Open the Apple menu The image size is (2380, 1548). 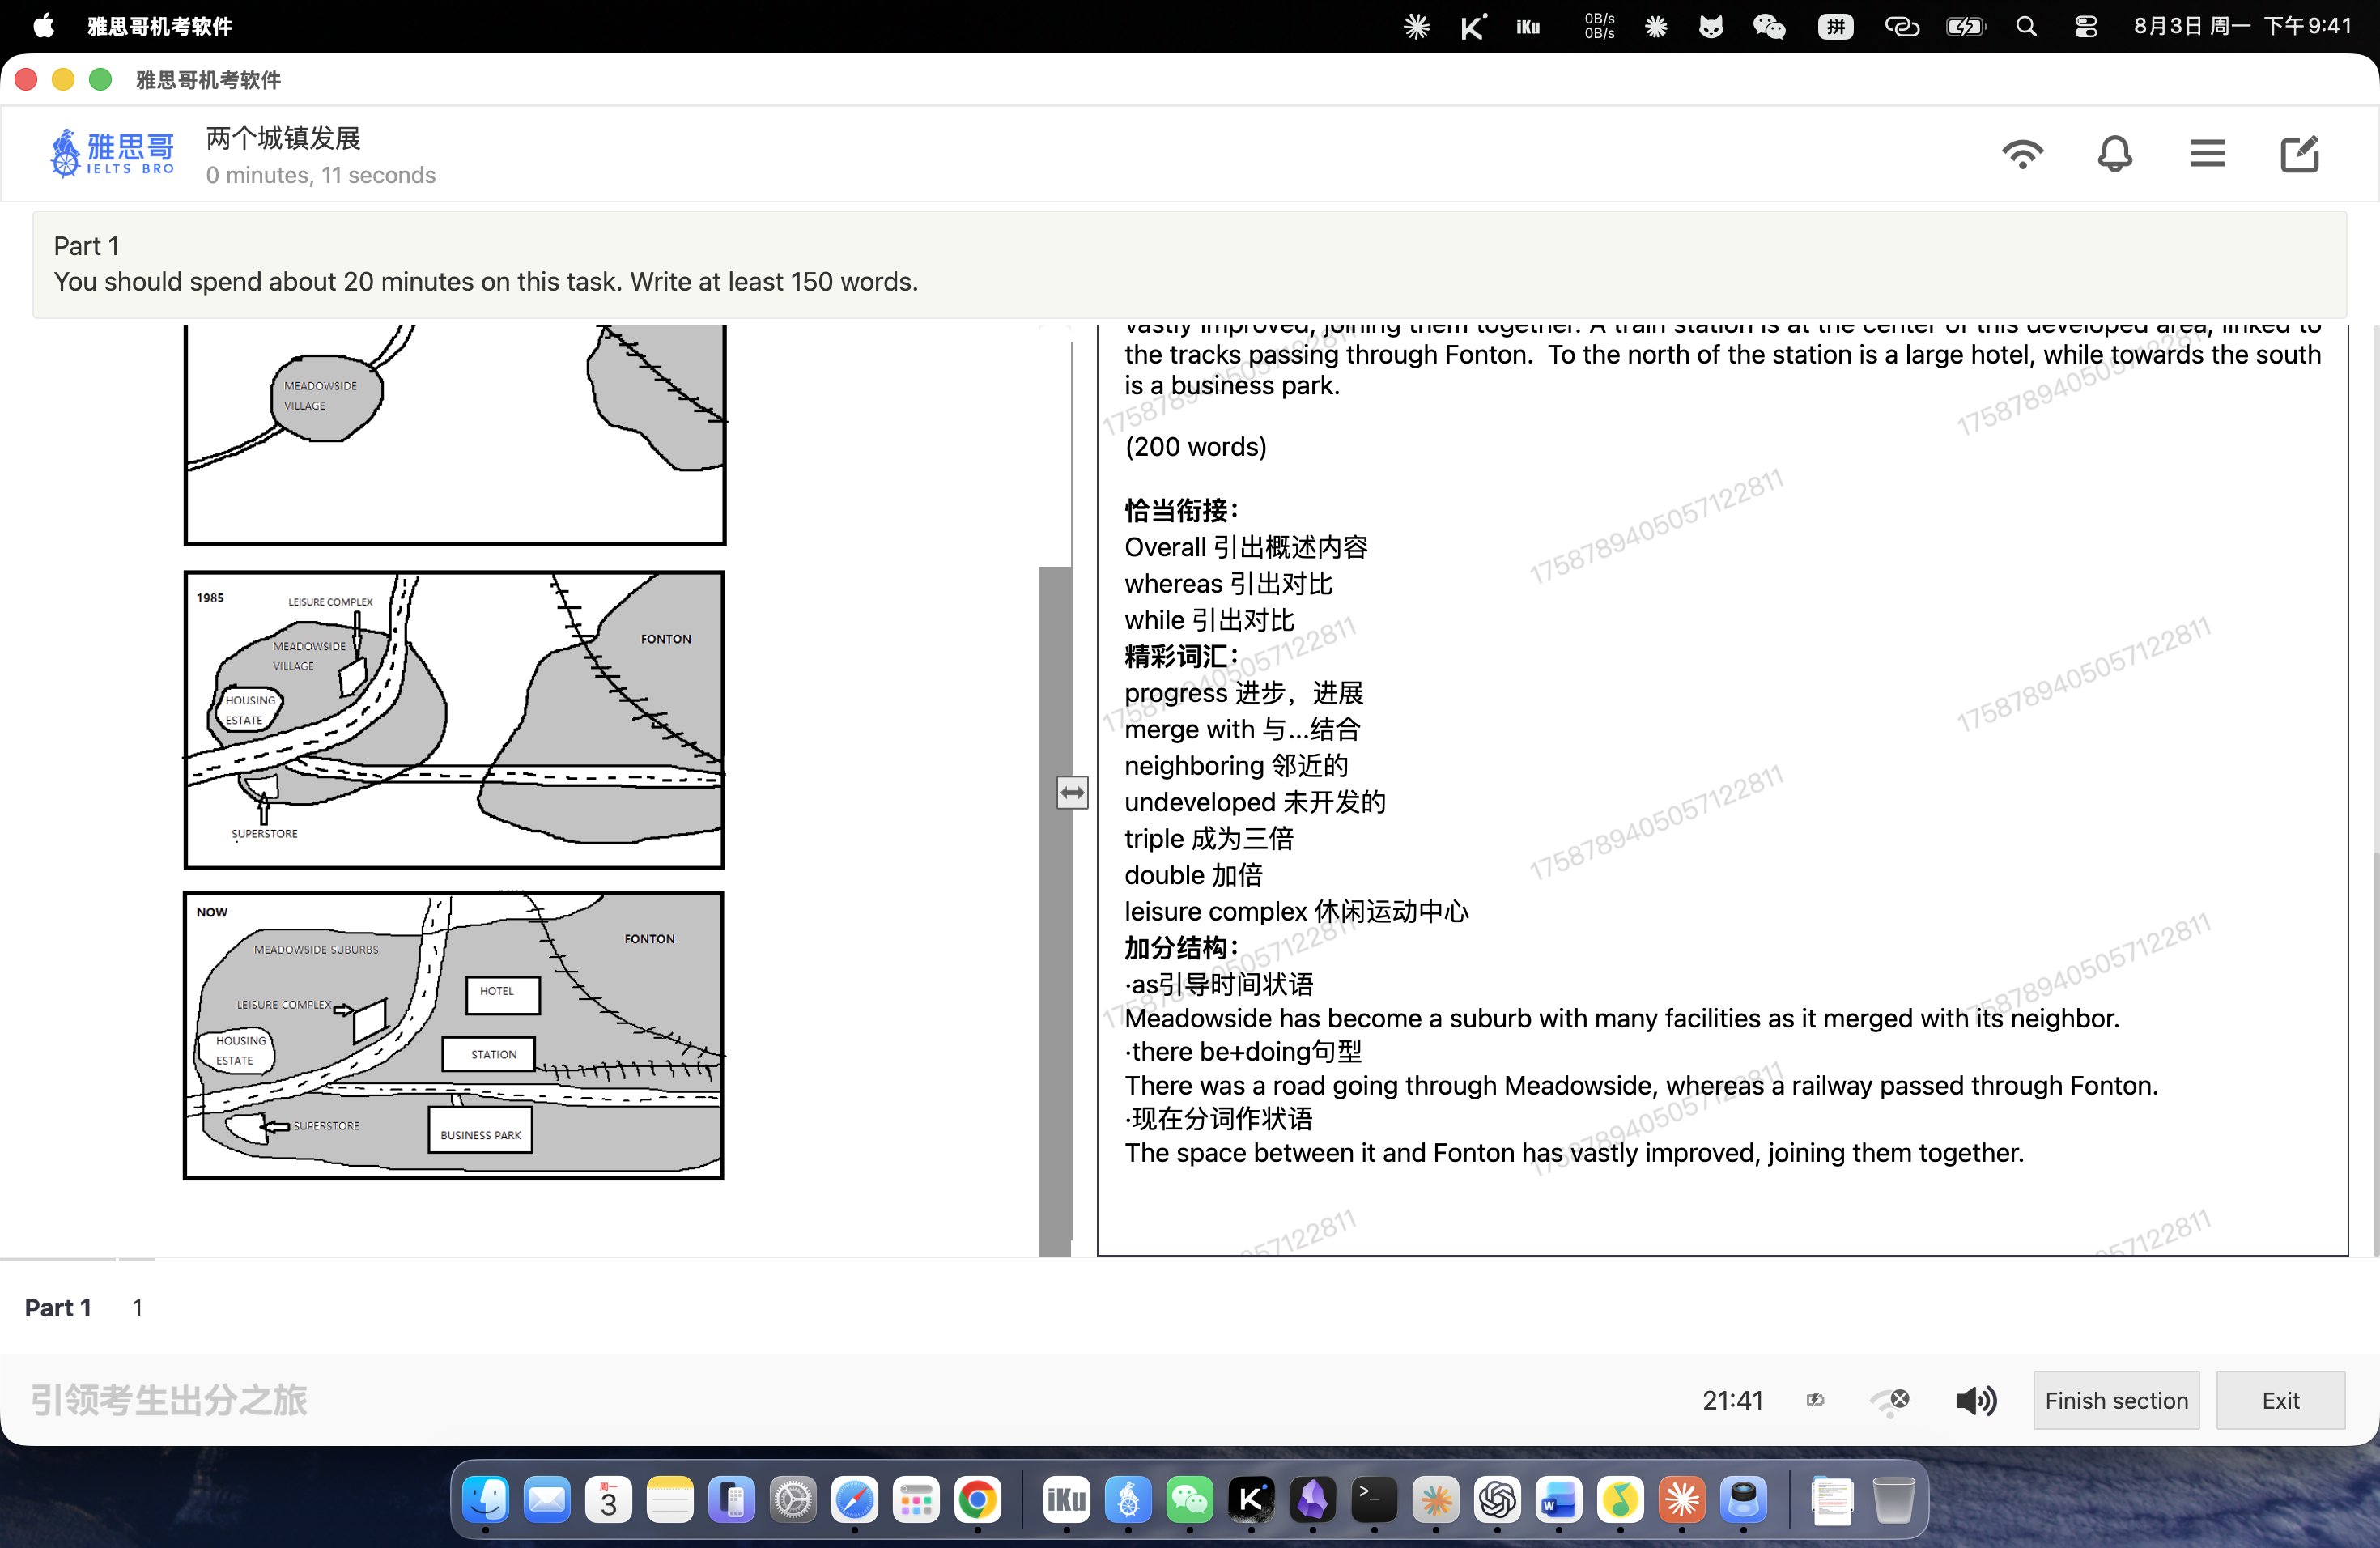click(43, 26)
